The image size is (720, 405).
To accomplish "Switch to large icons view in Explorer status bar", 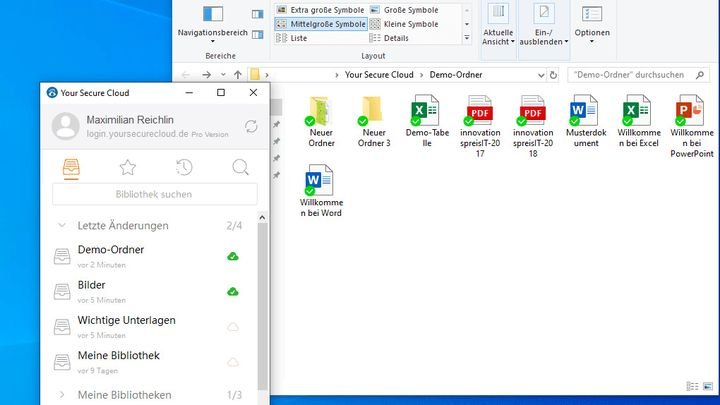I will click(708, 386).
